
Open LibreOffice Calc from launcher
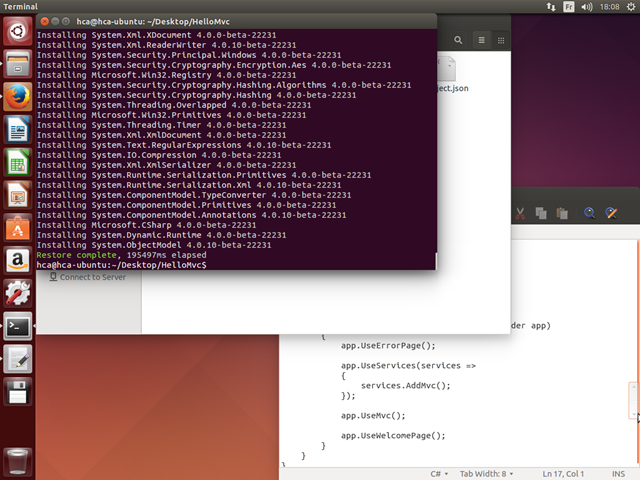coord(18,162)
